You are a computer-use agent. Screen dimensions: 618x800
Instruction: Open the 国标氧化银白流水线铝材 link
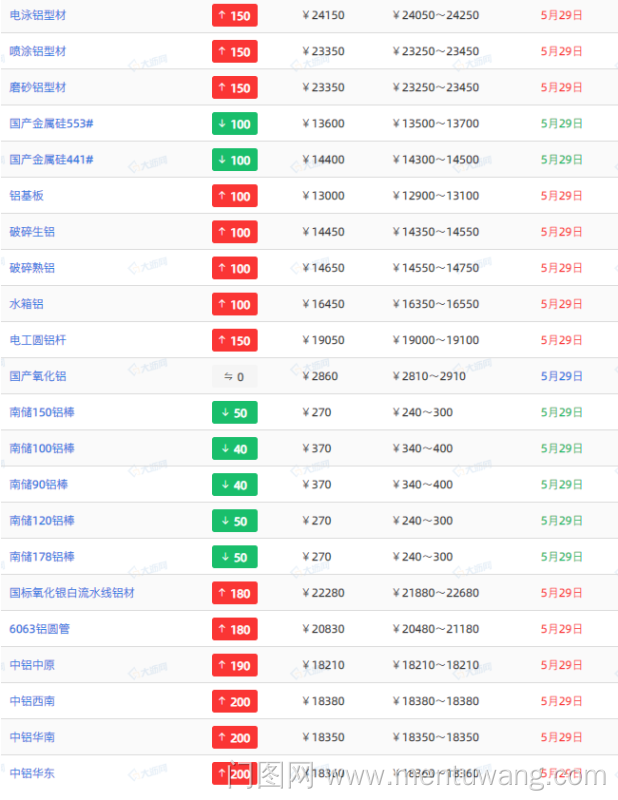[72, 593]
